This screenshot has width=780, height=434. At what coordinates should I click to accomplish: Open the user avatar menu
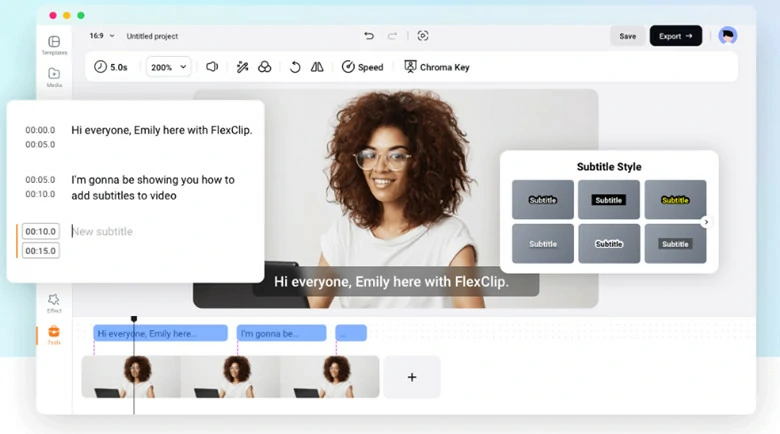pos(727,36)
